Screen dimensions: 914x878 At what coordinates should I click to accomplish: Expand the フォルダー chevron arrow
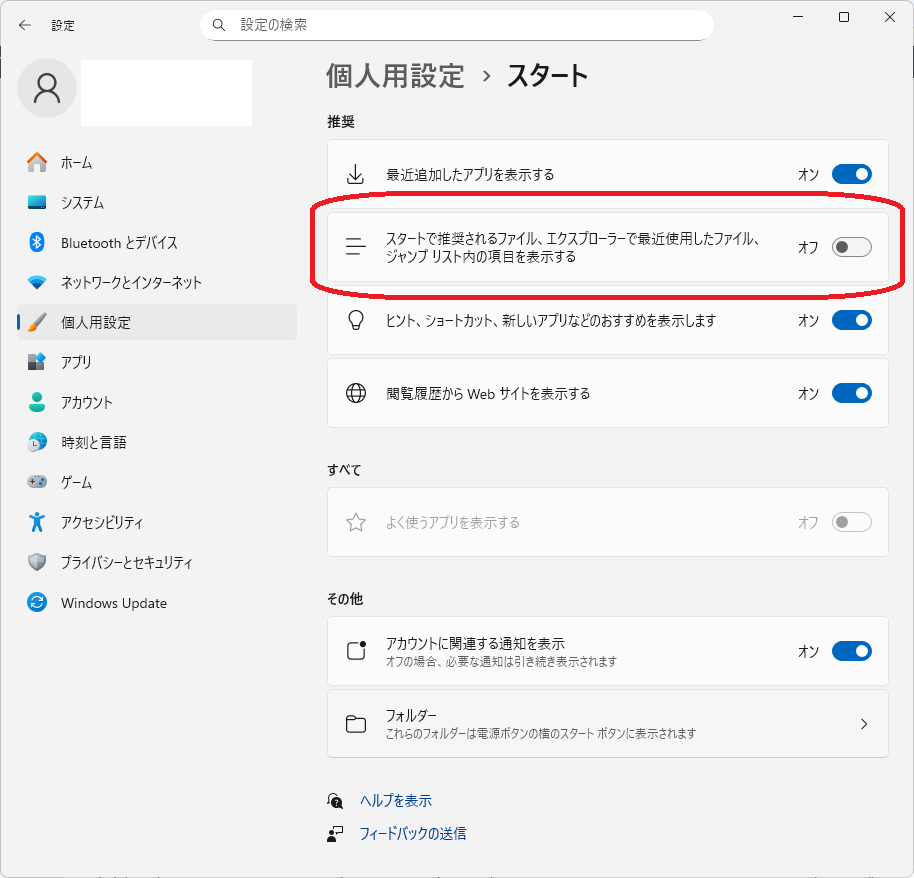[864, 724]
